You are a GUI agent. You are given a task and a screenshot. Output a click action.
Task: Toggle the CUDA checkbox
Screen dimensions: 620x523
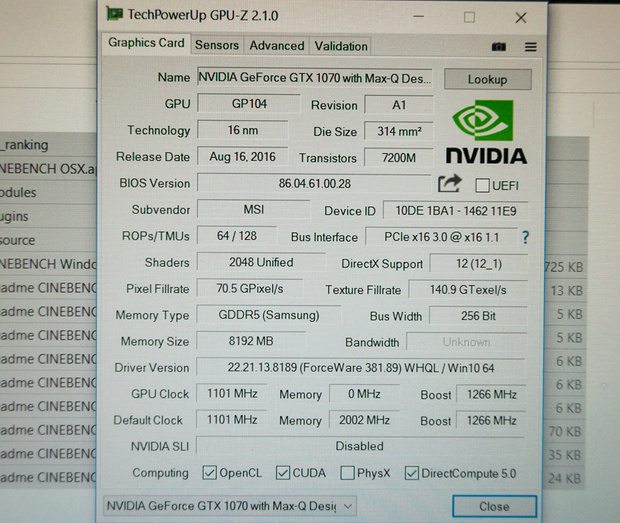click(x=283, y=473)
